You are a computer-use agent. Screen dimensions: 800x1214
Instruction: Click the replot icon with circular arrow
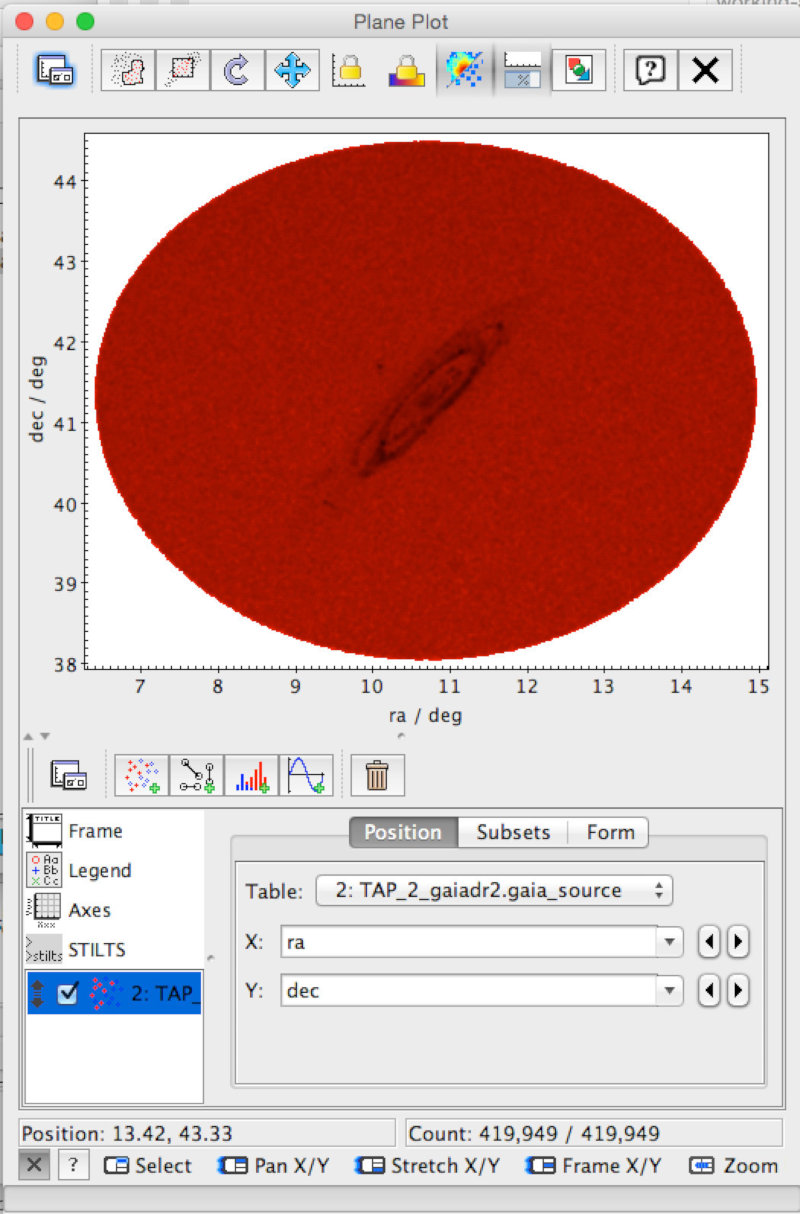pos(237,69)
